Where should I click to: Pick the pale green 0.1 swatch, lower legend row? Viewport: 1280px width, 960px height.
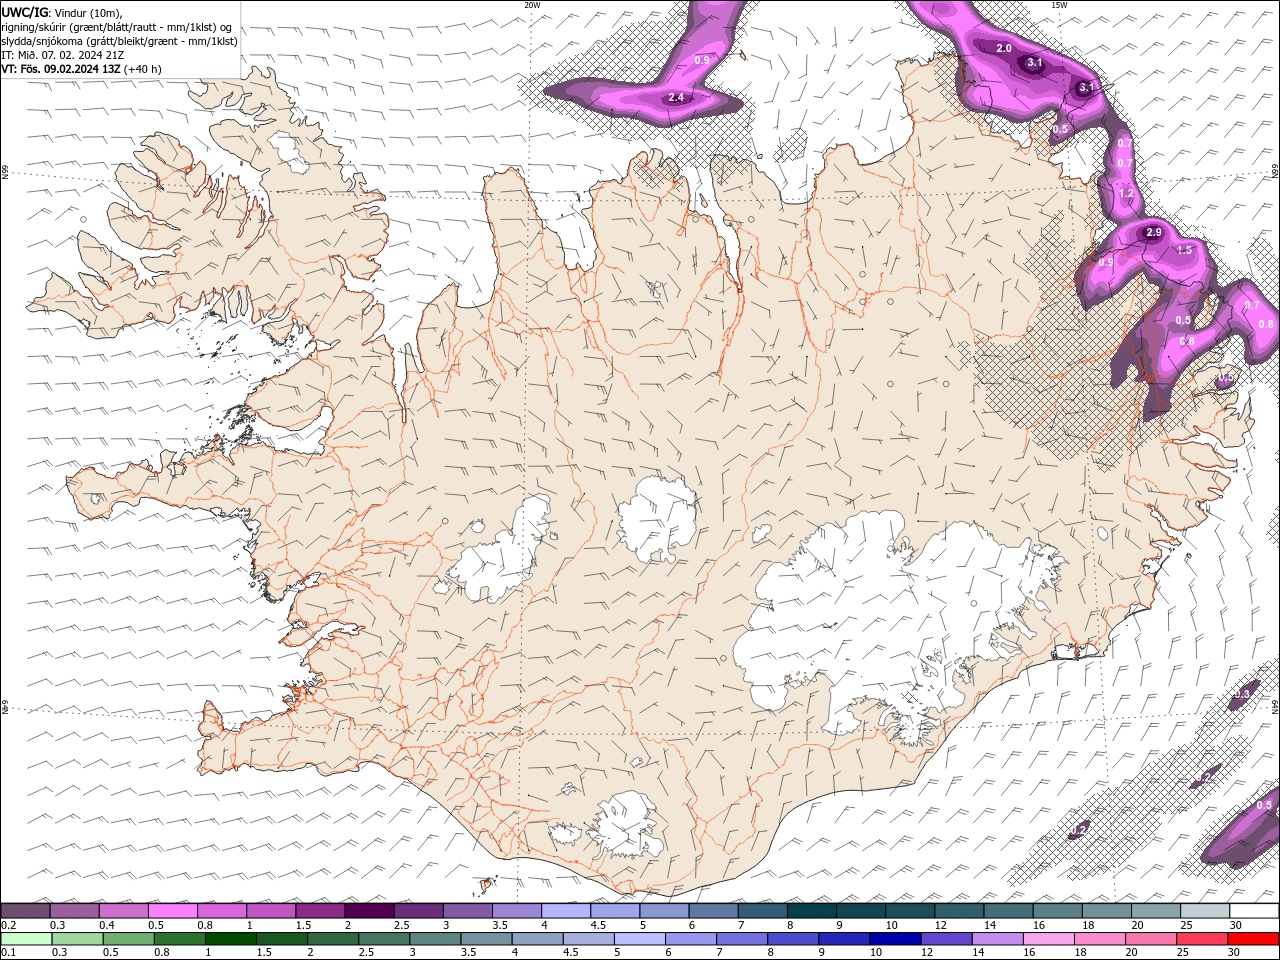click(x=26, y=939)
